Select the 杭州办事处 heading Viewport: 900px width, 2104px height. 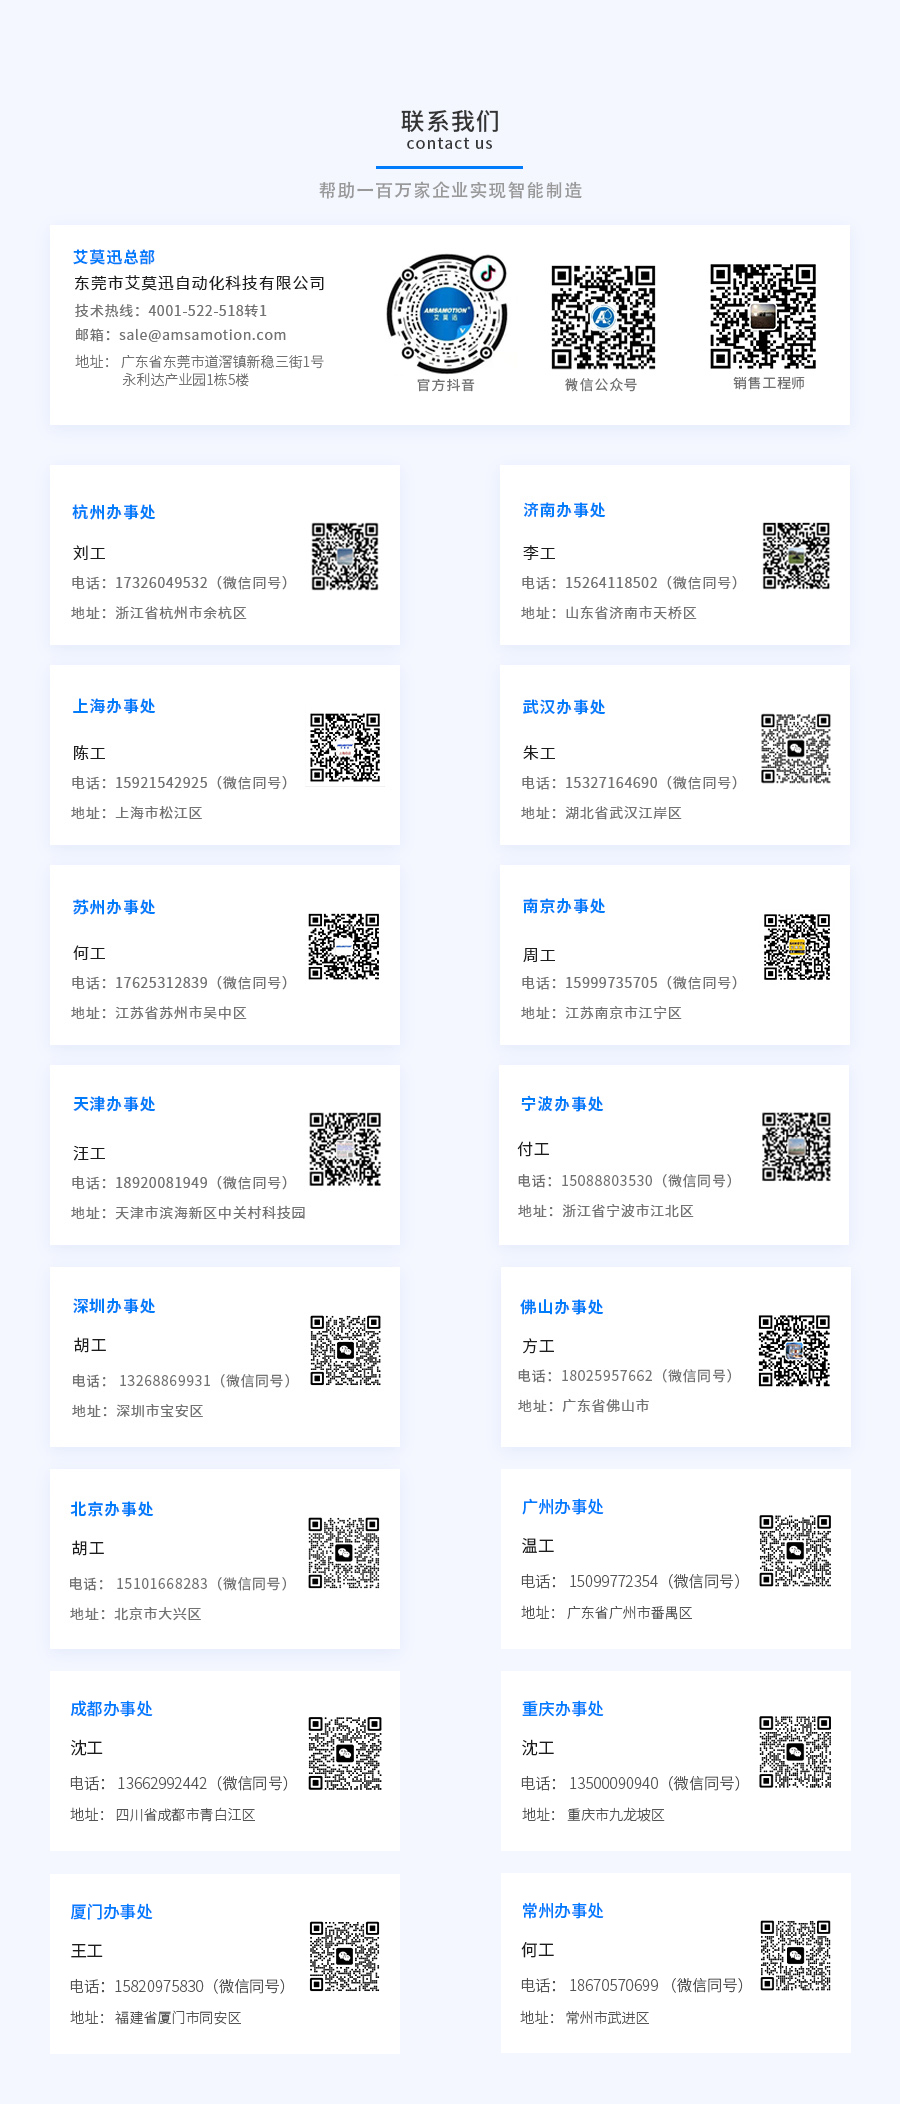point(114,512)
